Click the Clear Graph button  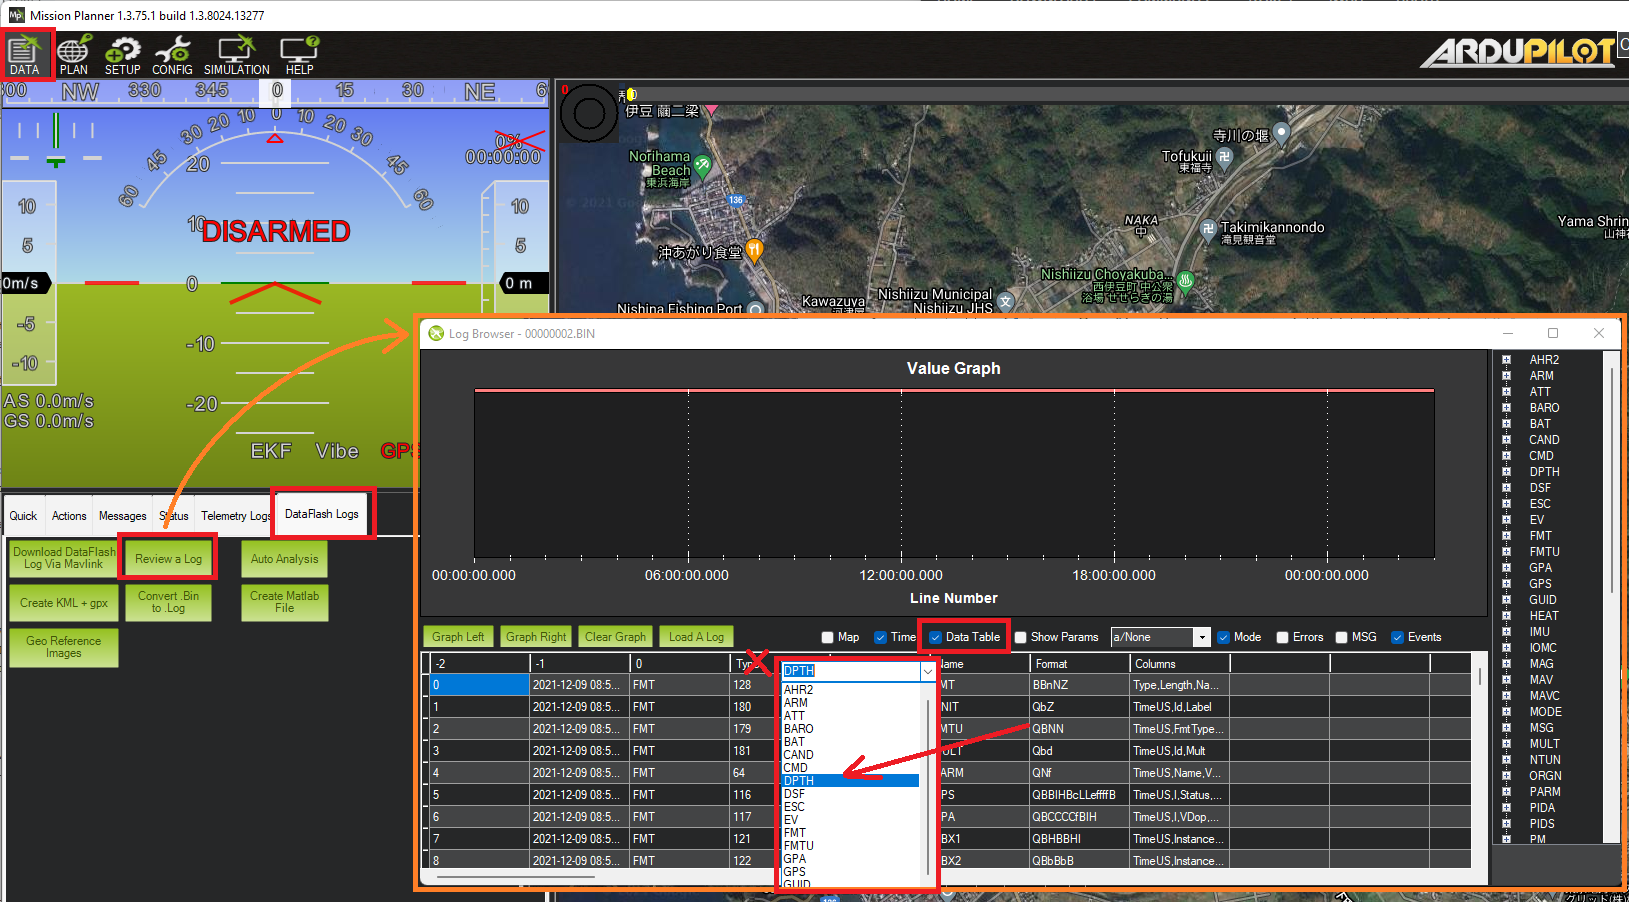615,637
